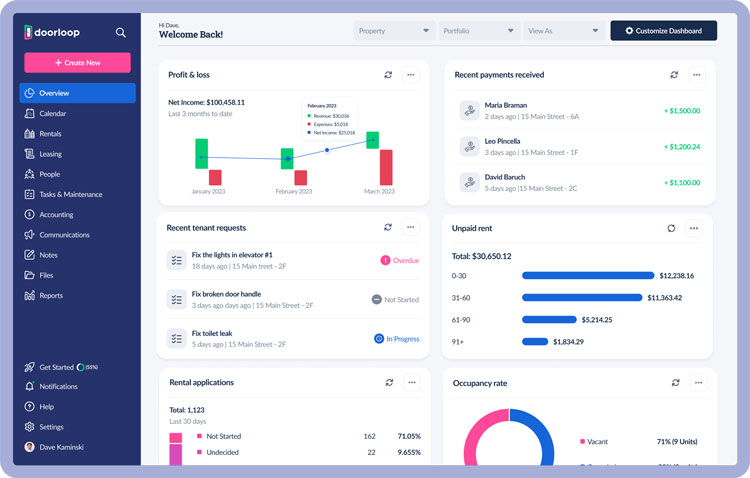750x478 pixels.
Task: Open more options for Rental applications
Action: point(411,383)
